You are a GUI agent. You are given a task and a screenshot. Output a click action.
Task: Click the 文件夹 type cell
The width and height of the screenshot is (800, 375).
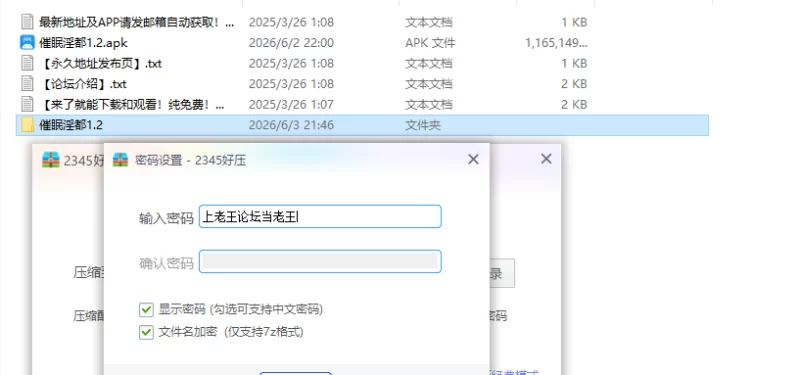click(x=423, y=125)
